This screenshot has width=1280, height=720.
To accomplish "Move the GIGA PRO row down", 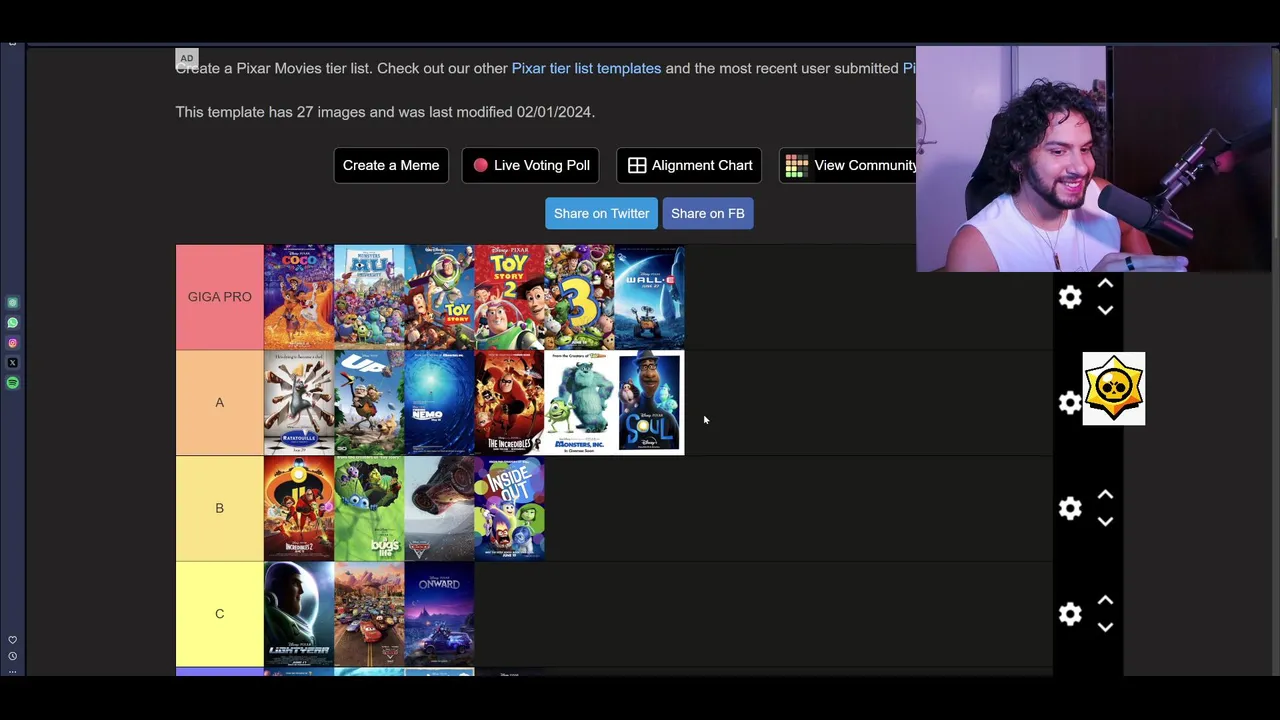I will pos(1105,310).
